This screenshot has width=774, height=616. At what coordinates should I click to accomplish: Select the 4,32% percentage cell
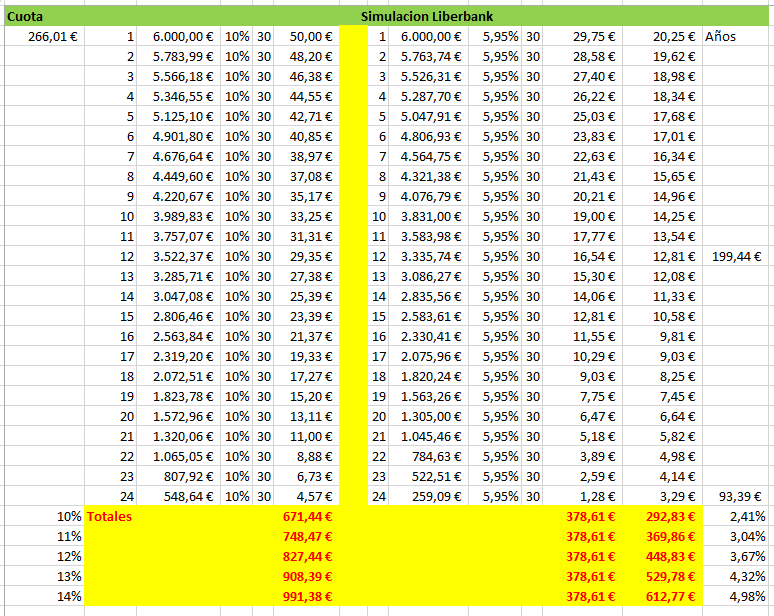735,577
